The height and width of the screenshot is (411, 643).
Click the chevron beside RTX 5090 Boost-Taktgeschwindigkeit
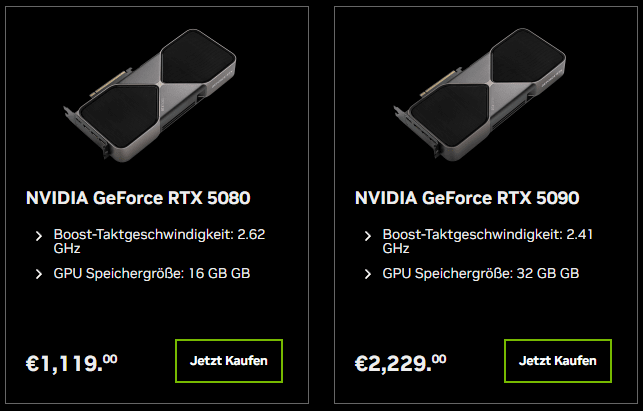pos(370,237)
